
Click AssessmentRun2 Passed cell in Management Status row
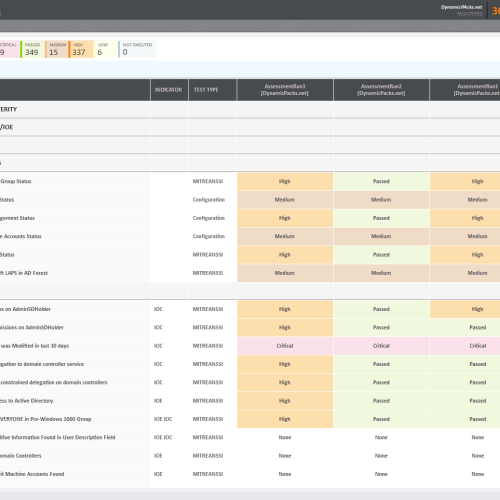click(381, 218)
